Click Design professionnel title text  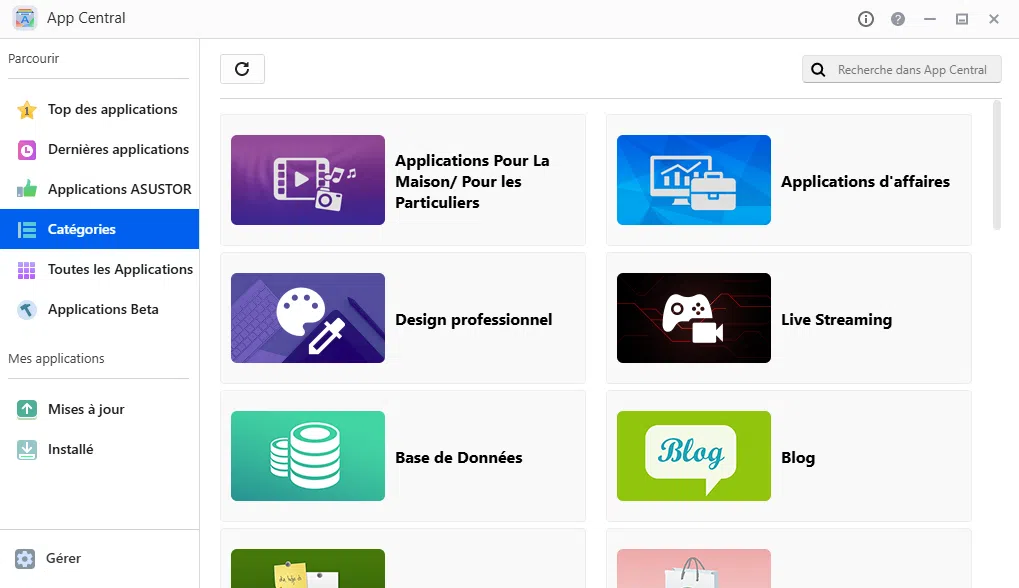click(474, 320)
